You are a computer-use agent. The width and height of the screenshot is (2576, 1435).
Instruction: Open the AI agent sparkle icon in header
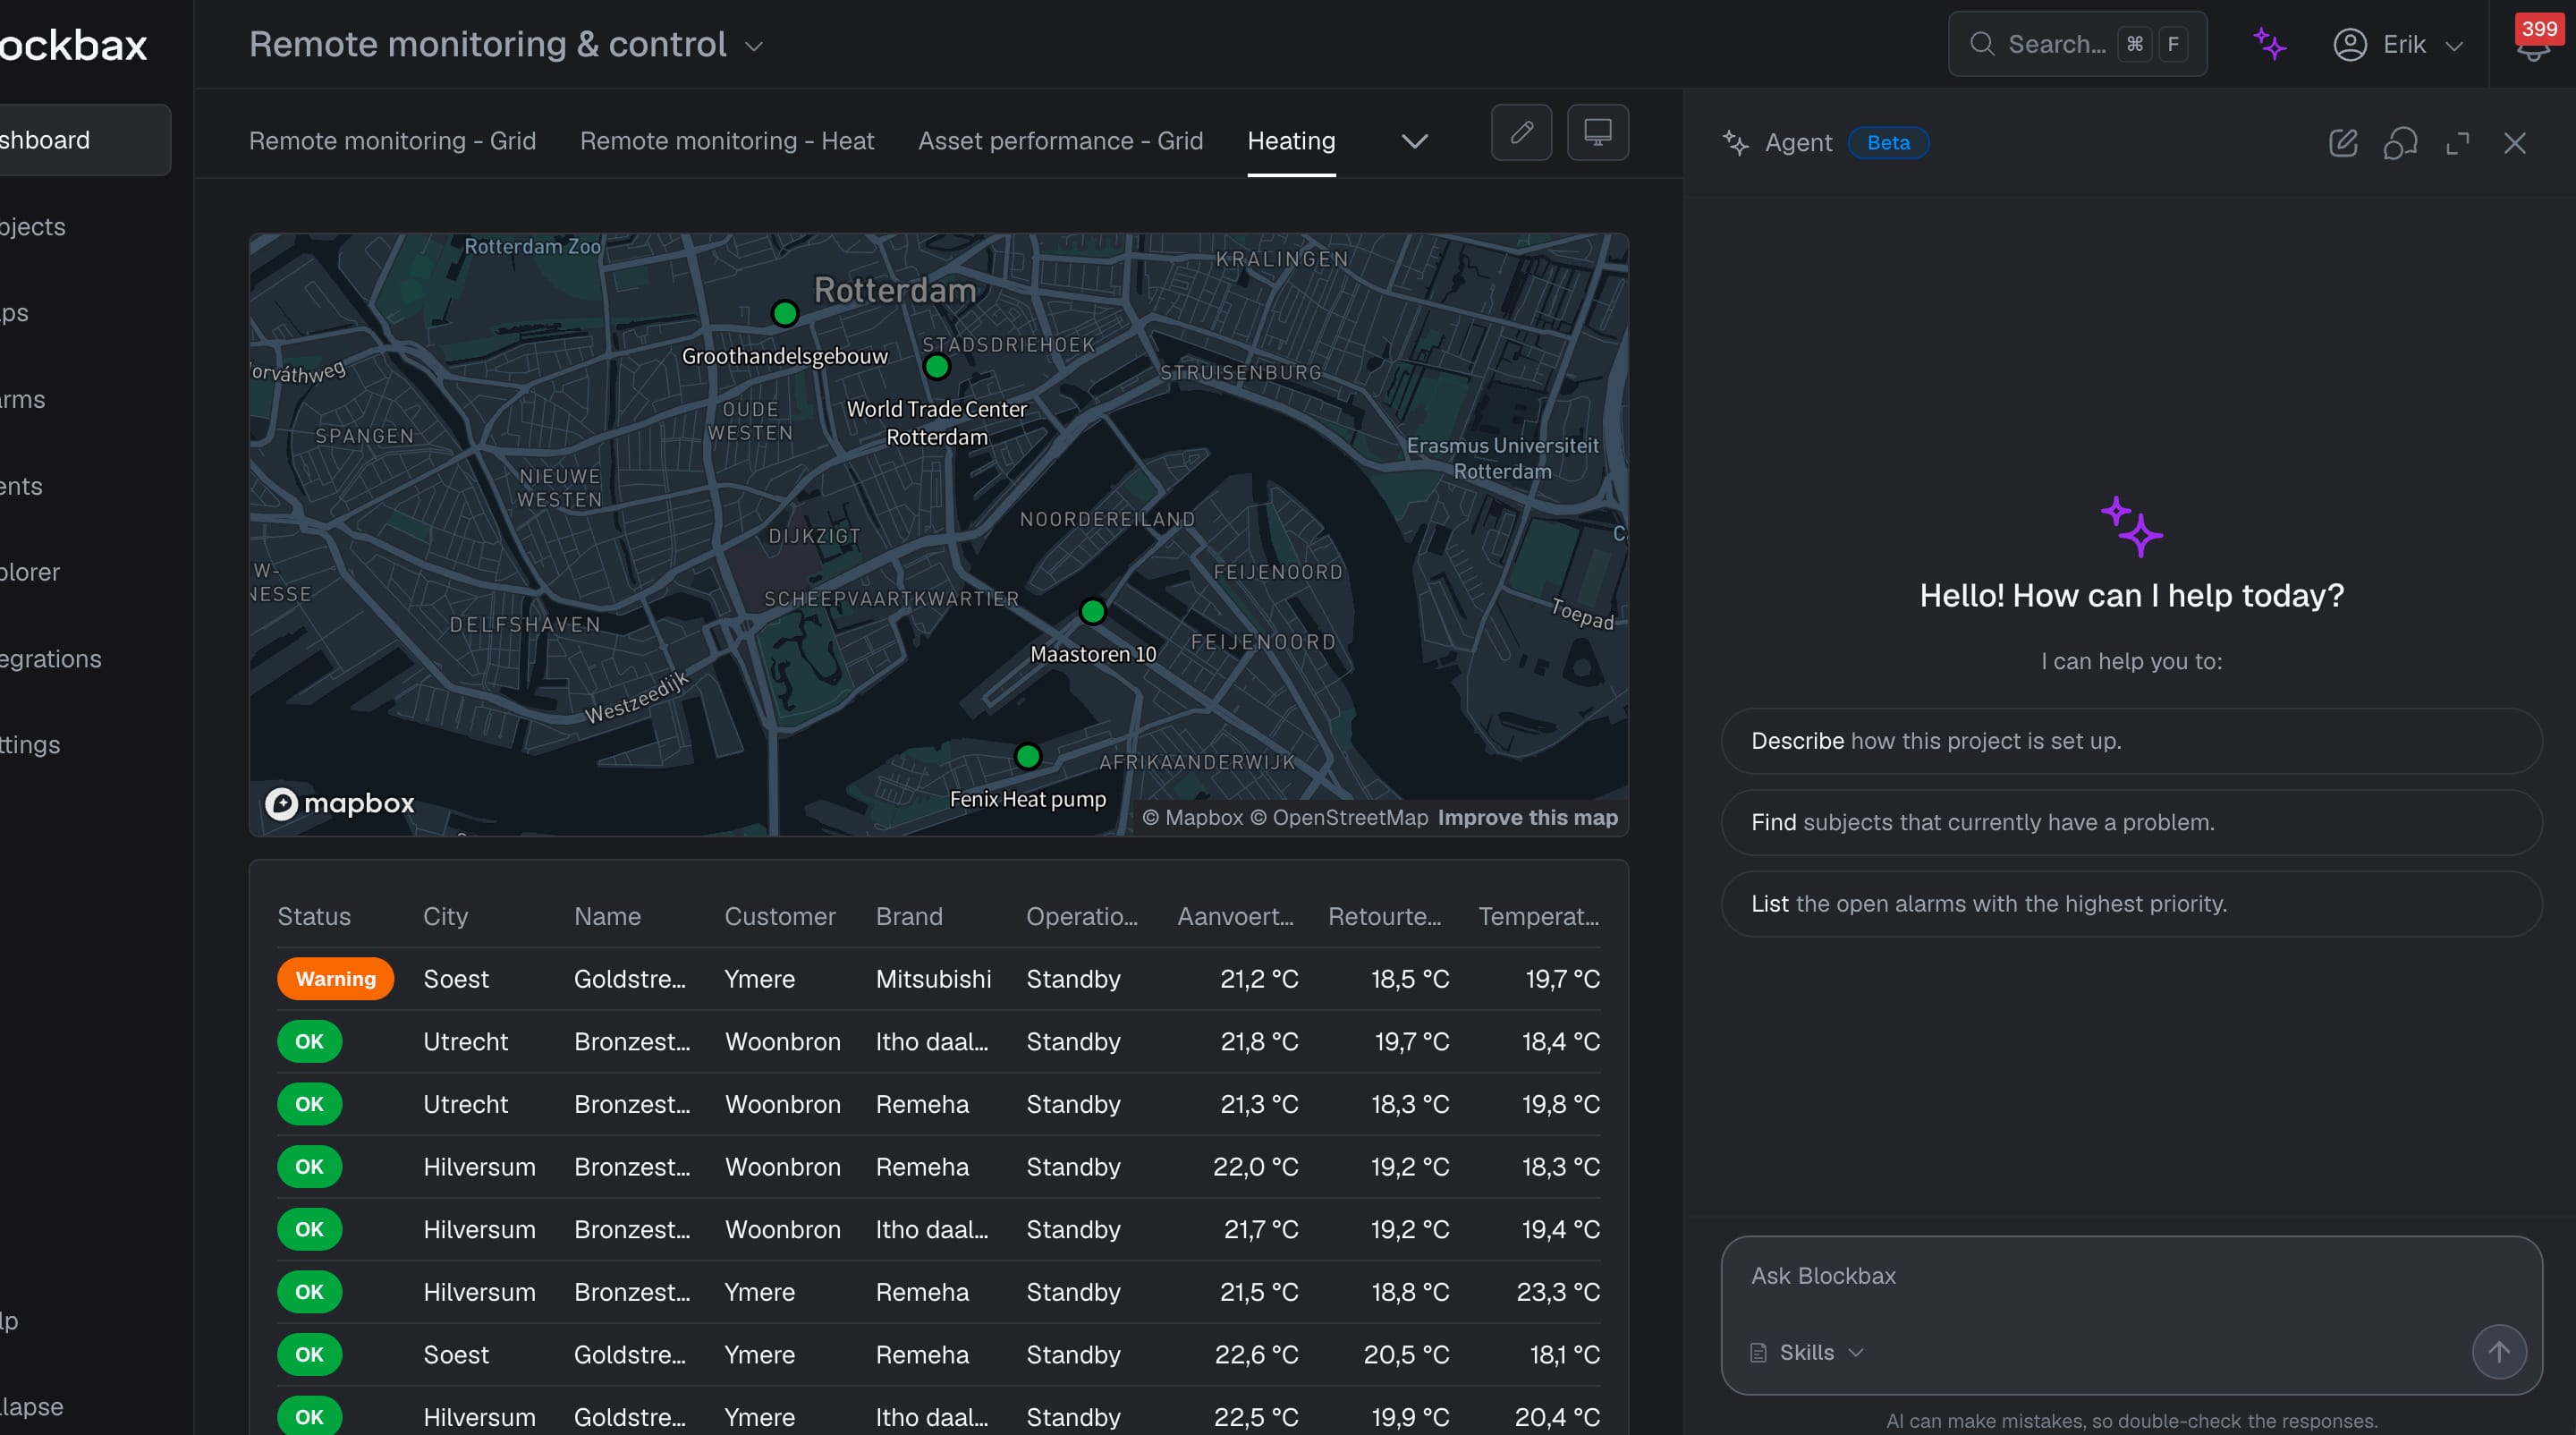2269,44
